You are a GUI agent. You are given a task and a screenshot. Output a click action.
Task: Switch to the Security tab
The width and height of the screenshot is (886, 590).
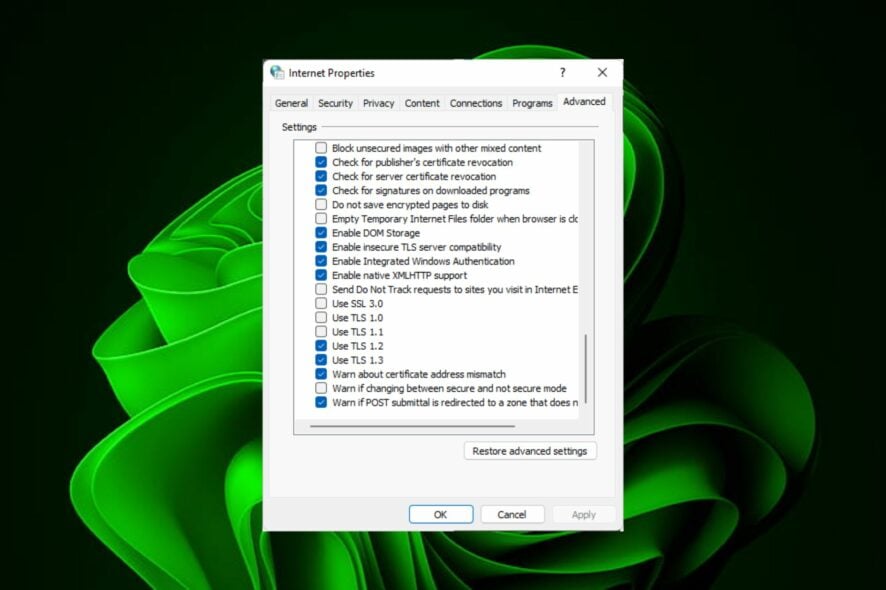click(x=335, y=102)
